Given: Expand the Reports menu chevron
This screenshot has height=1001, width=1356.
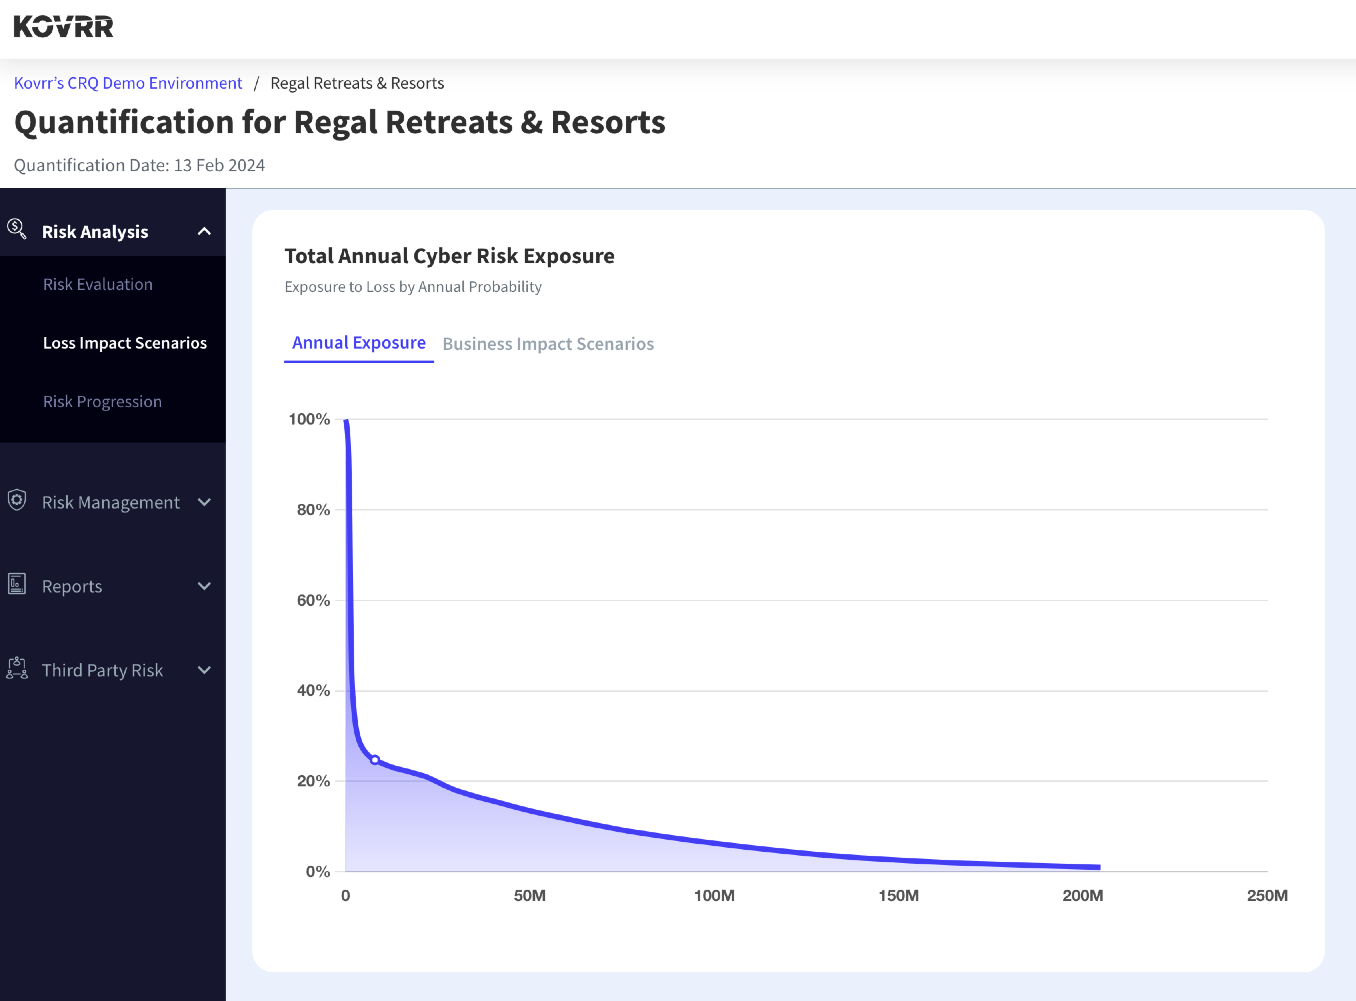Looking at the screenshot, I should [204, 586].
